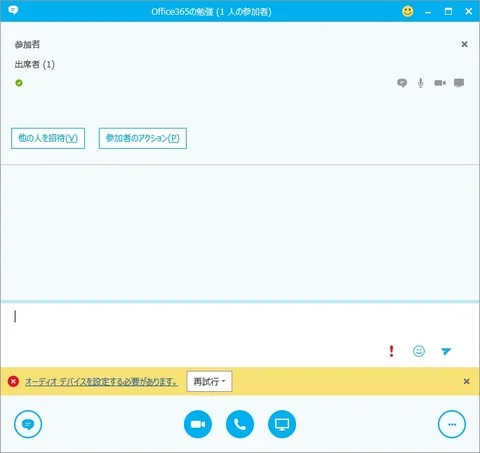The image size is (480, 453).
Task: Set high importance with red exclamation icon
Action: click(x=392, y=351)
